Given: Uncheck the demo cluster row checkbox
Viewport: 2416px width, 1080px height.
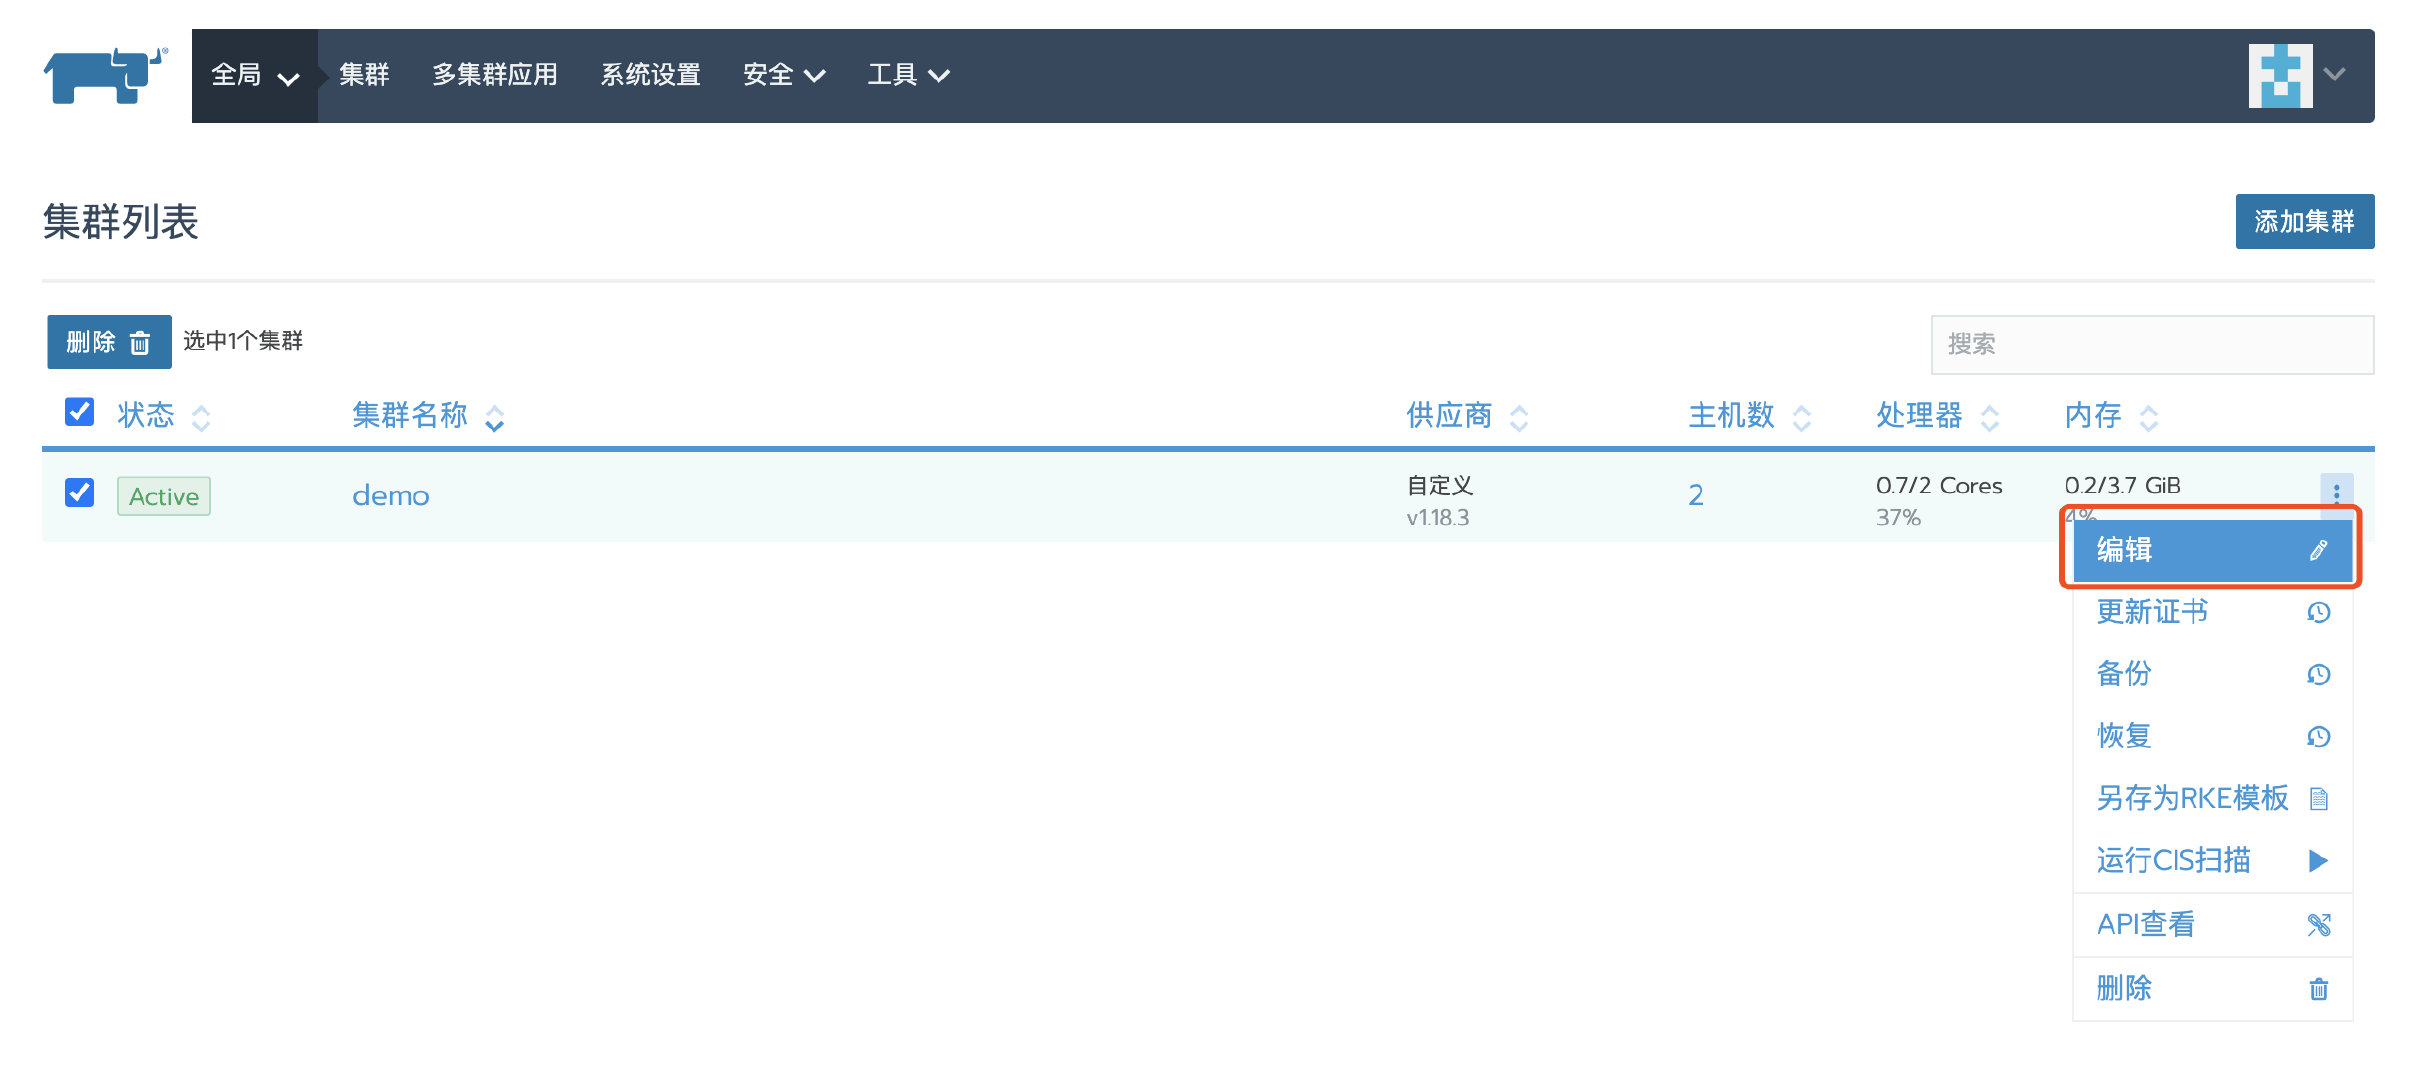Looking at the screenshot, I should point(79,492).
